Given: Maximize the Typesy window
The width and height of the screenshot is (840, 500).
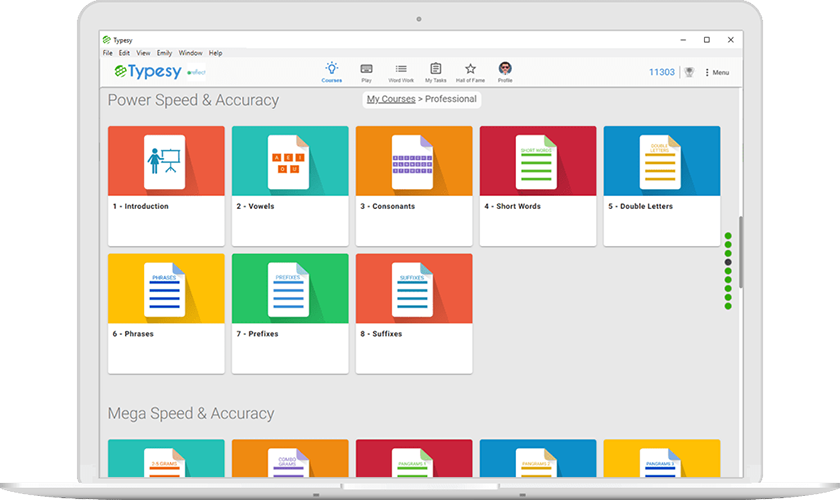Looking at the screenshot, I should [x=707, y=40].
